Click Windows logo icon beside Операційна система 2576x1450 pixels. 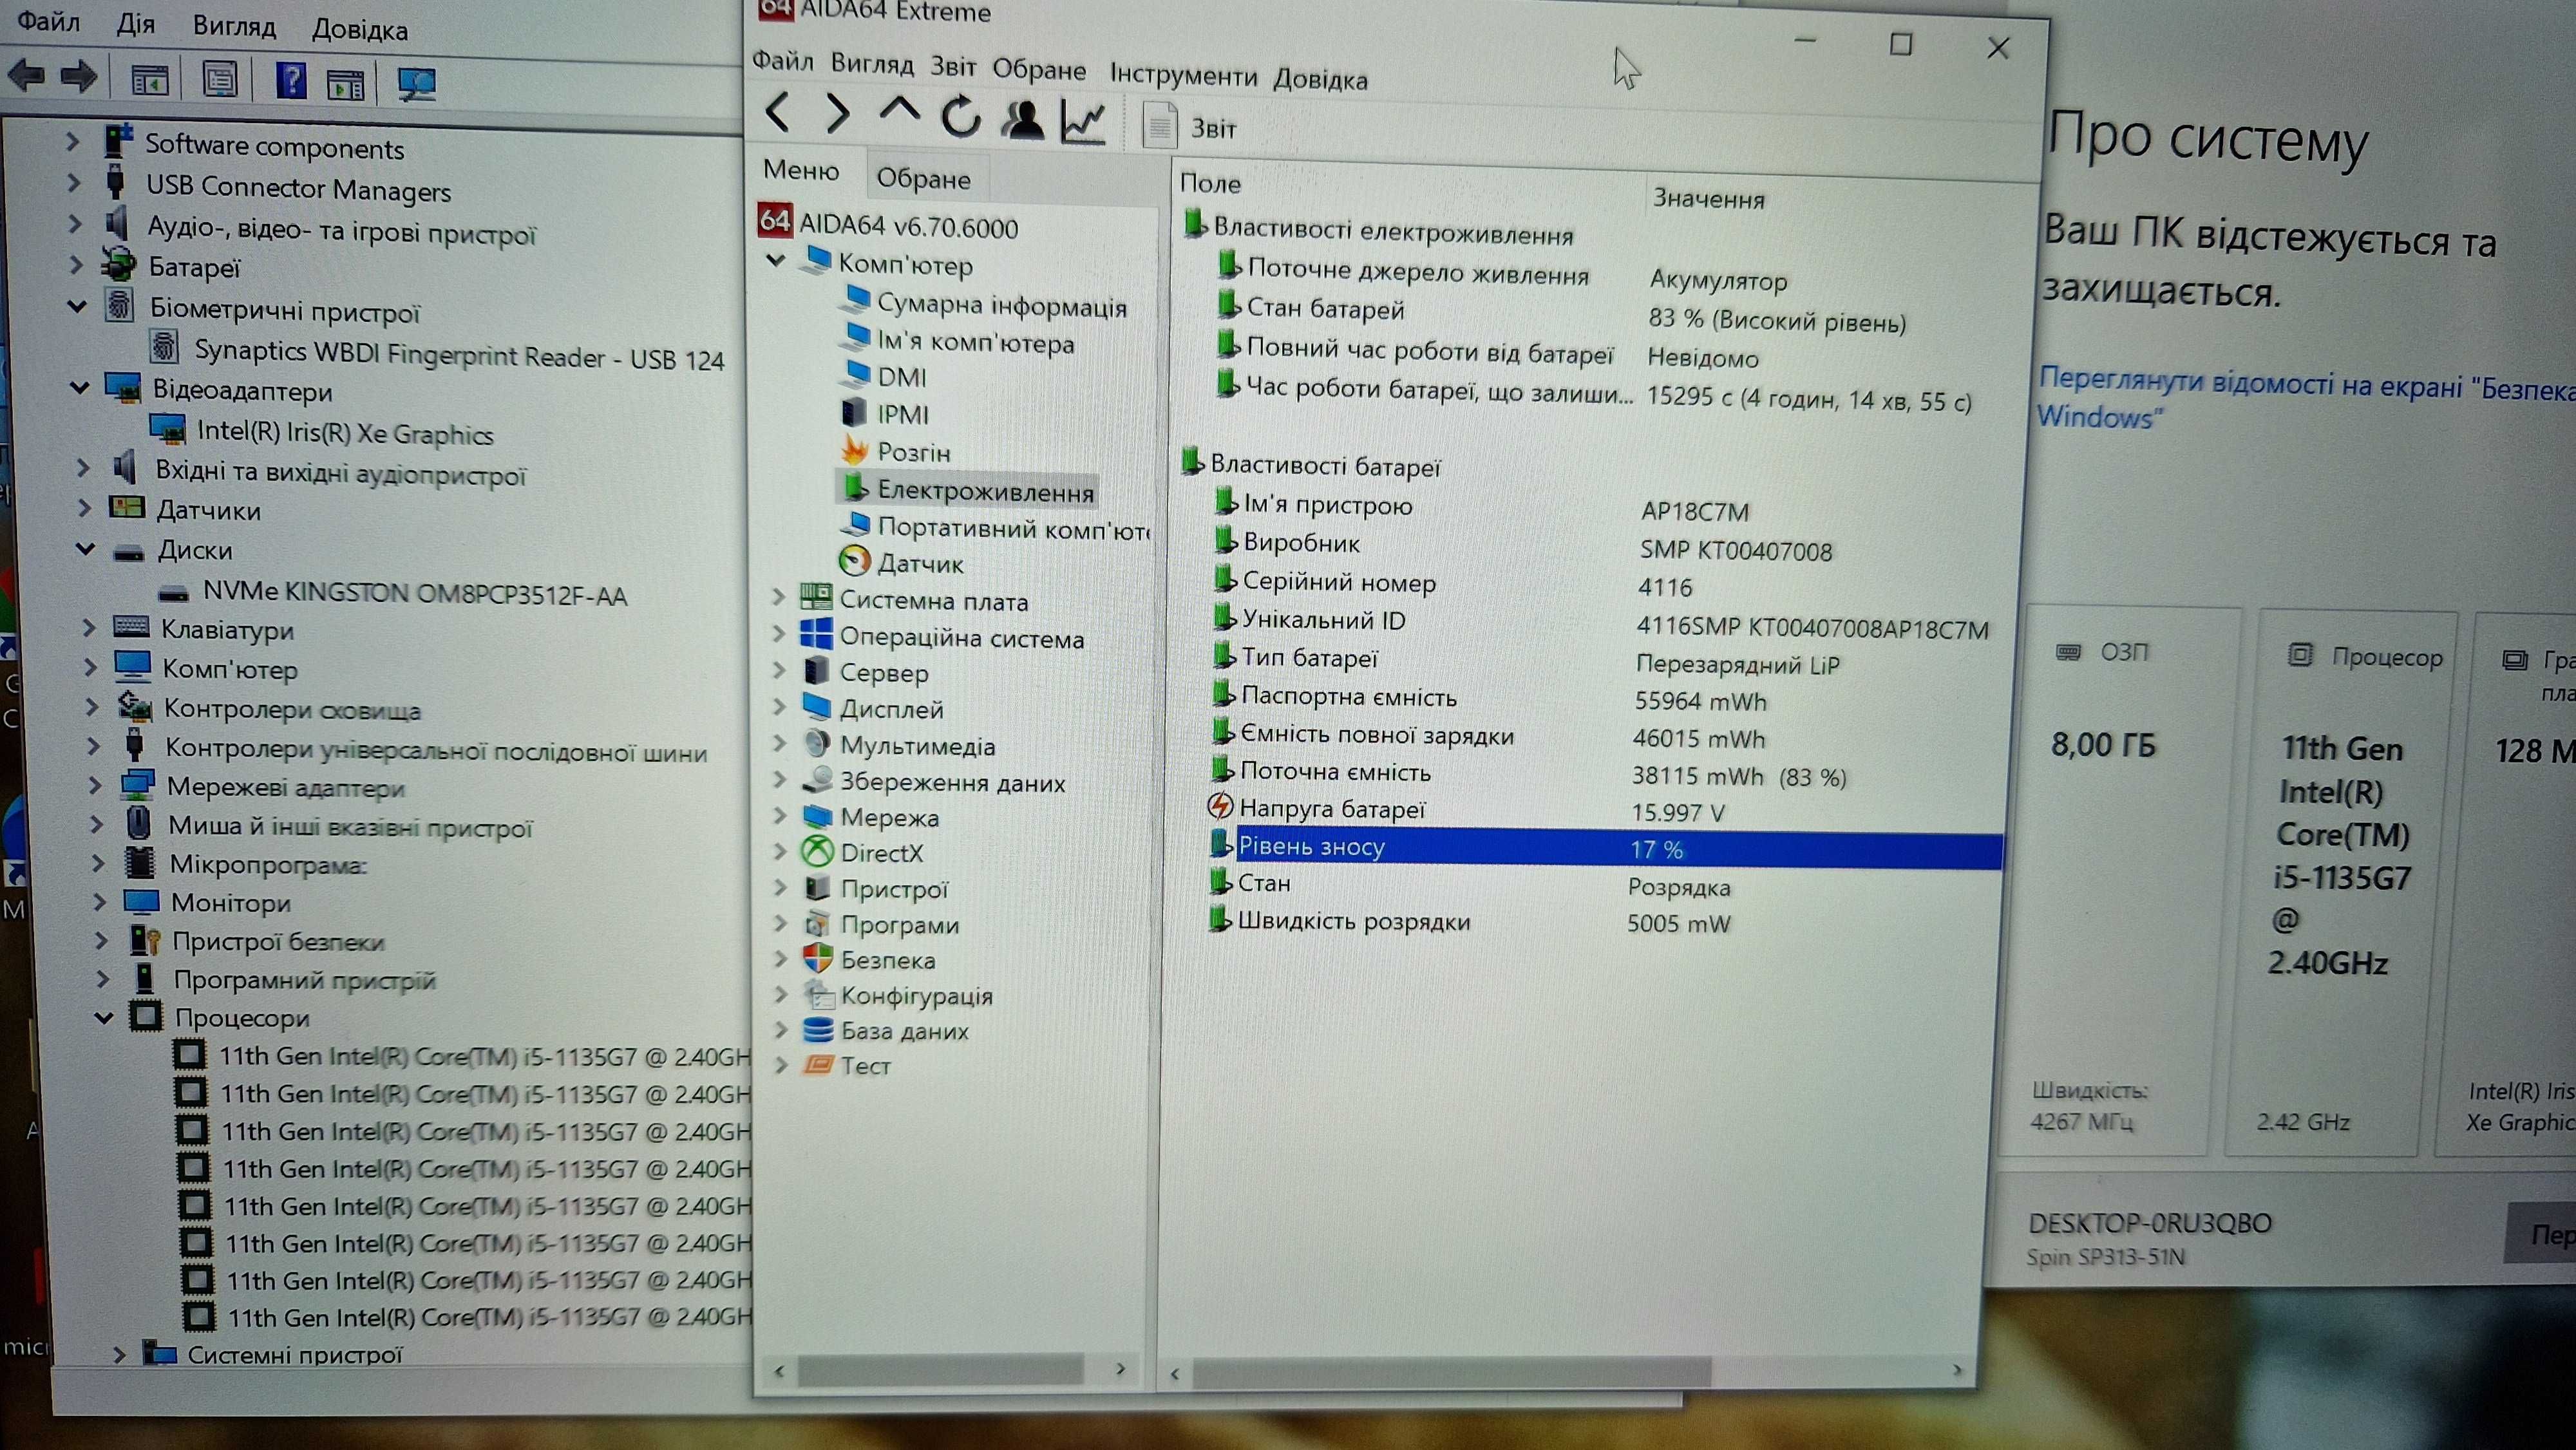[x=816, y=634]
